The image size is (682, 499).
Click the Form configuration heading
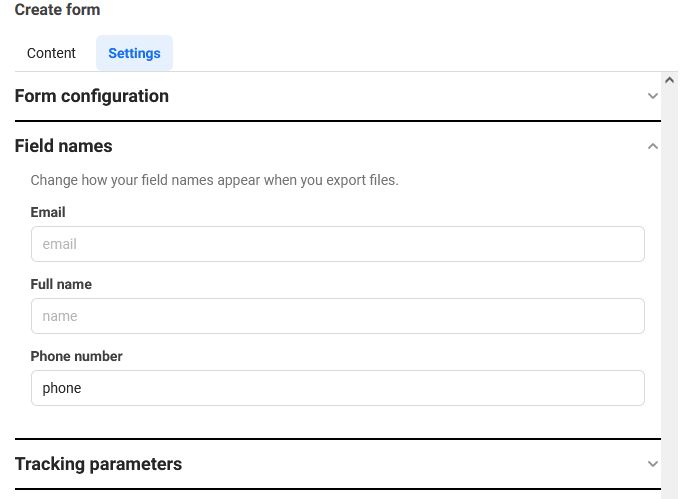[92, 96]
